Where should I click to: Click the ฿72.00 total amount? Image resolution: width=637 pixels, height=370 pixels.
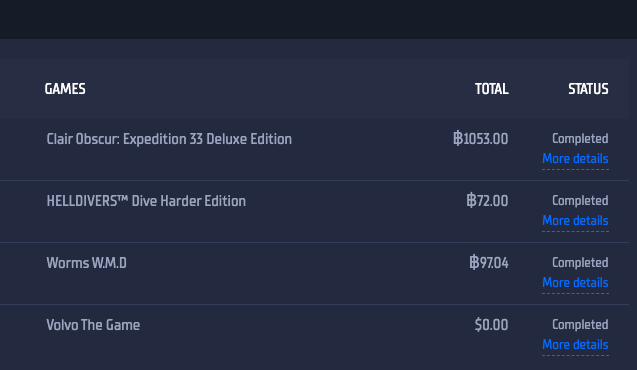[x=487, y=201]
